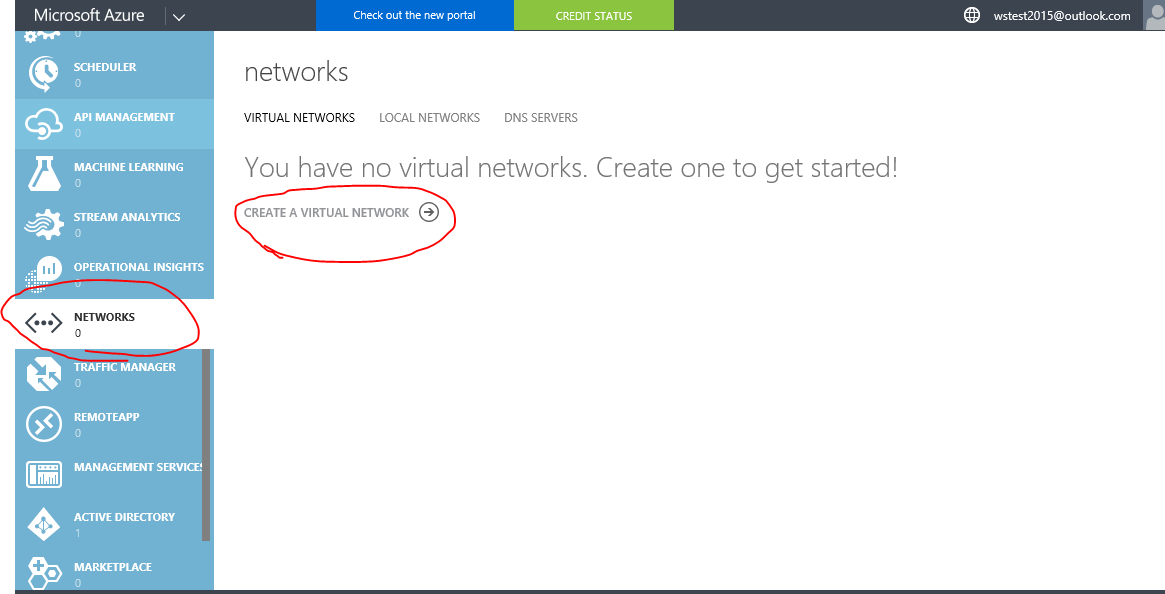Click the Operational Insights chart icon
The width and height of the screenshot is (1165, 594).
[44, 274]
